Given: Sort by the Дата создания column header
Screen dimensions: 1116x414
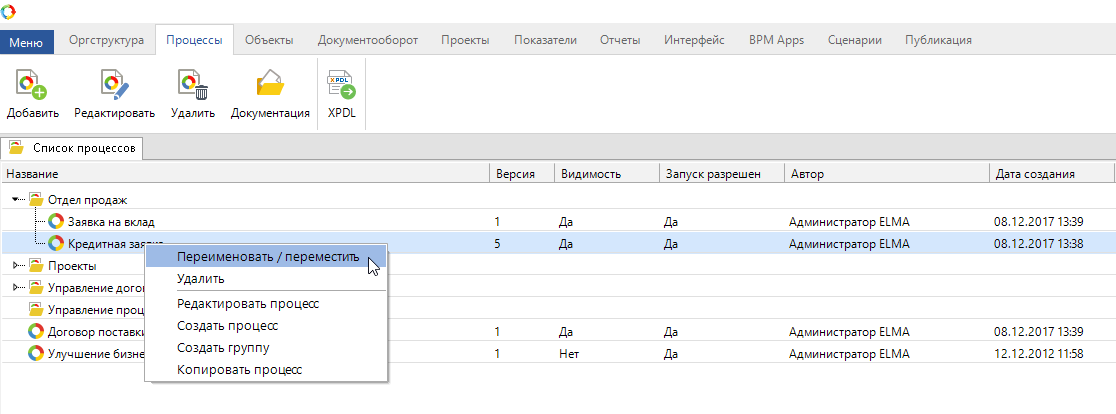Looking at the screenshot, I should click(x=1034, y=173).
